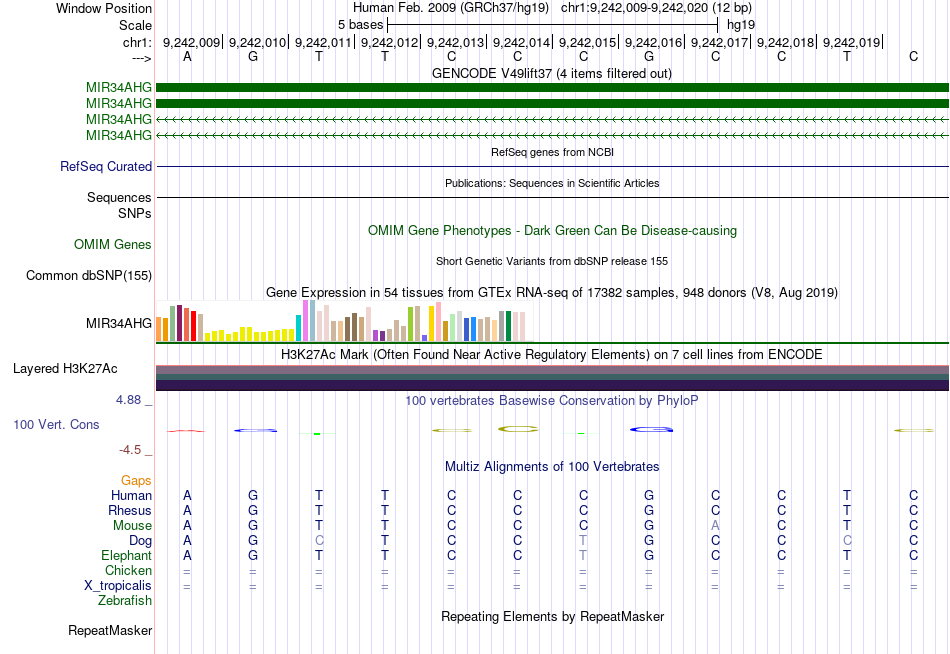
Task: Click the 100 Vert. Cons track label
Action: click(x=56, y=424)
